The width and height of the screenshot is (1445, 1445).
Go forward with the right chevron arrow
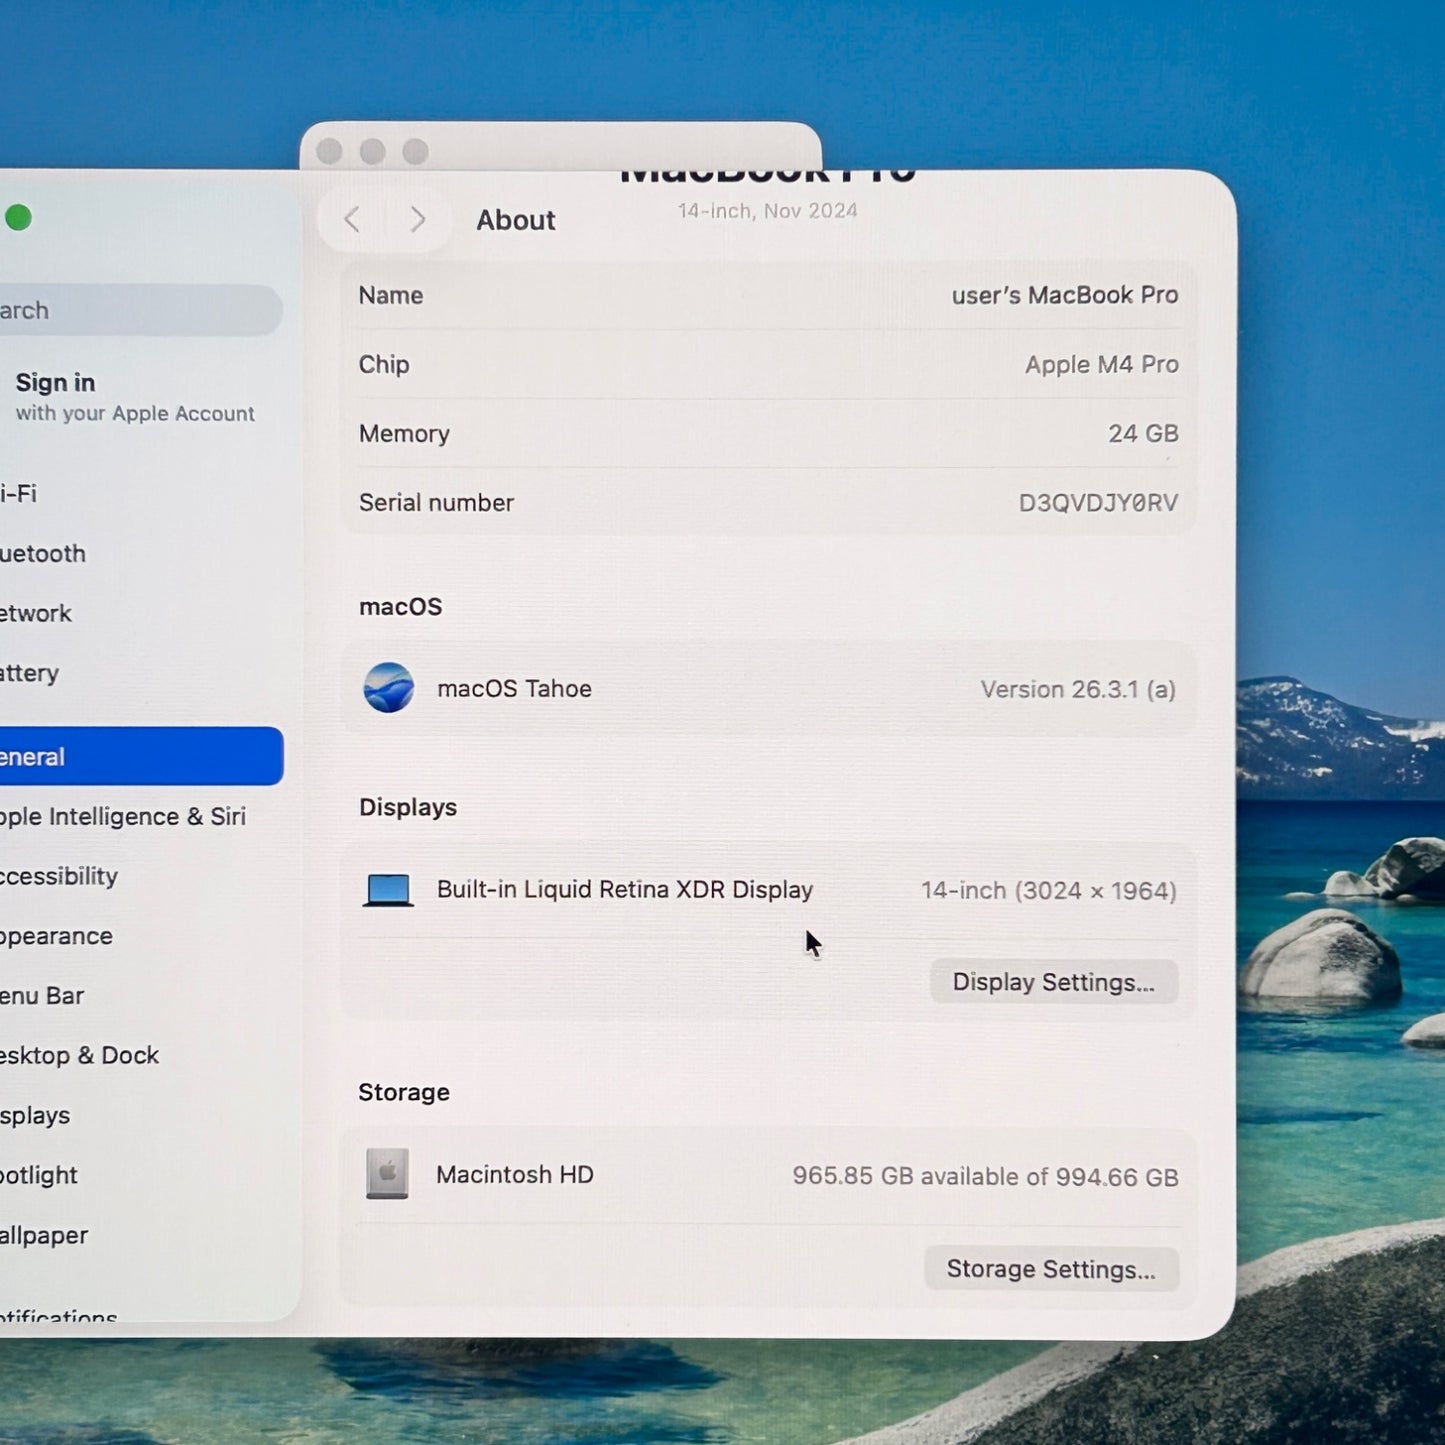[x=418, y=219]
